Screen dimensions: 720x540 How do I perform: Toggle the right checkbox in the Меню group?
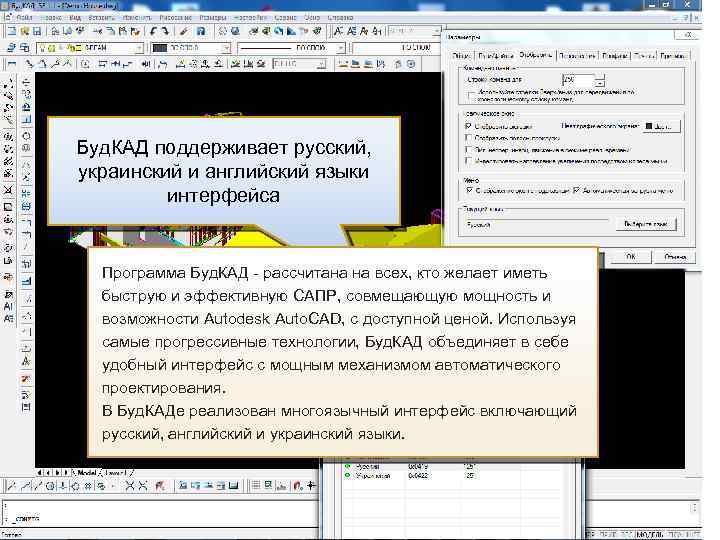[576, 190]
